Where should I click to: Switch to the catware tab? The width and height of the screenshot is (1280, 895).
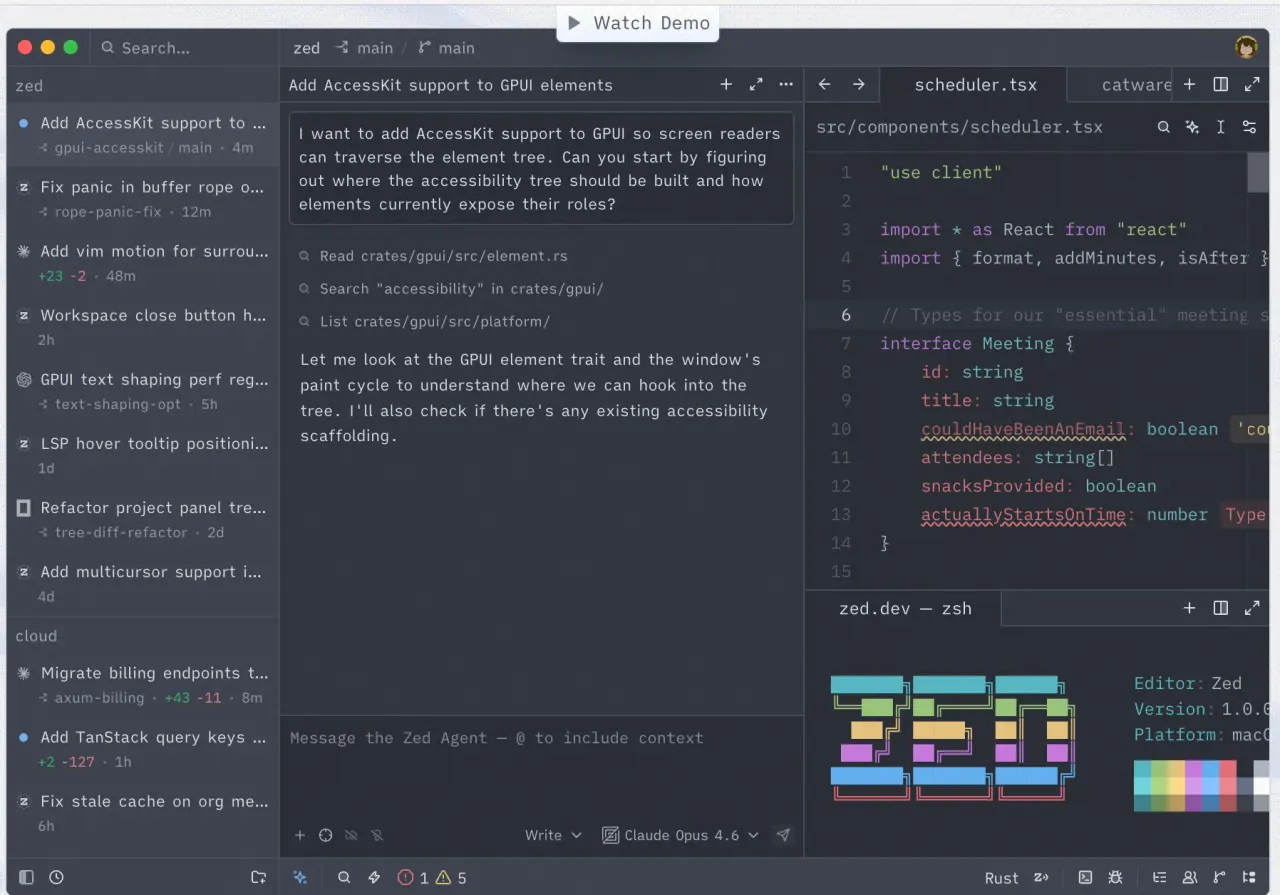point(1122,85)
